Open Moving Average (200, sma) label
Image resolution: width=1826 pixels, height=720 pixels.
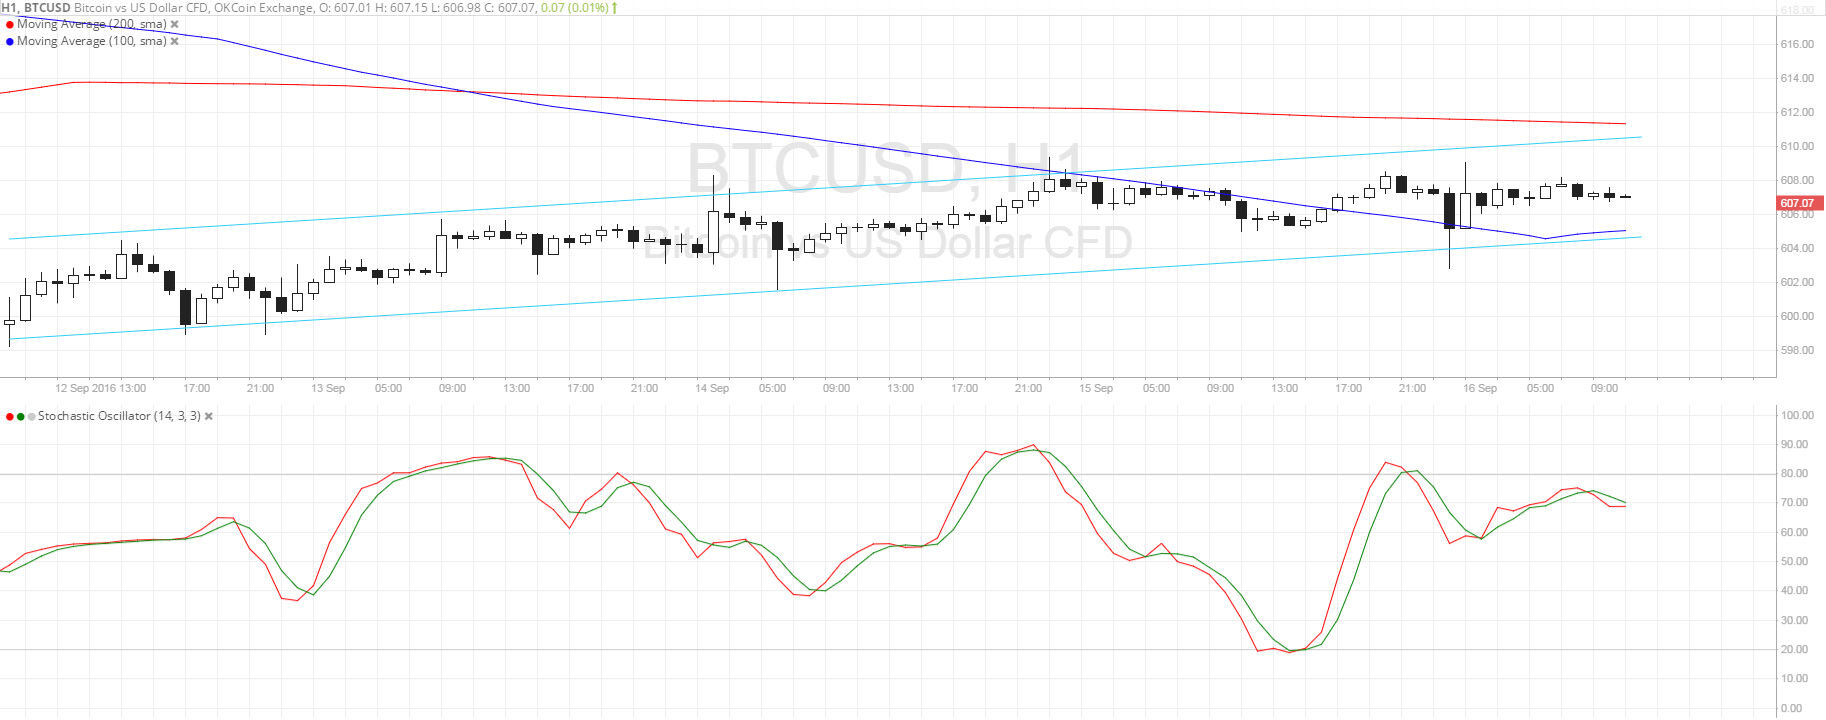pyautogui.click(x=92, y=24)
